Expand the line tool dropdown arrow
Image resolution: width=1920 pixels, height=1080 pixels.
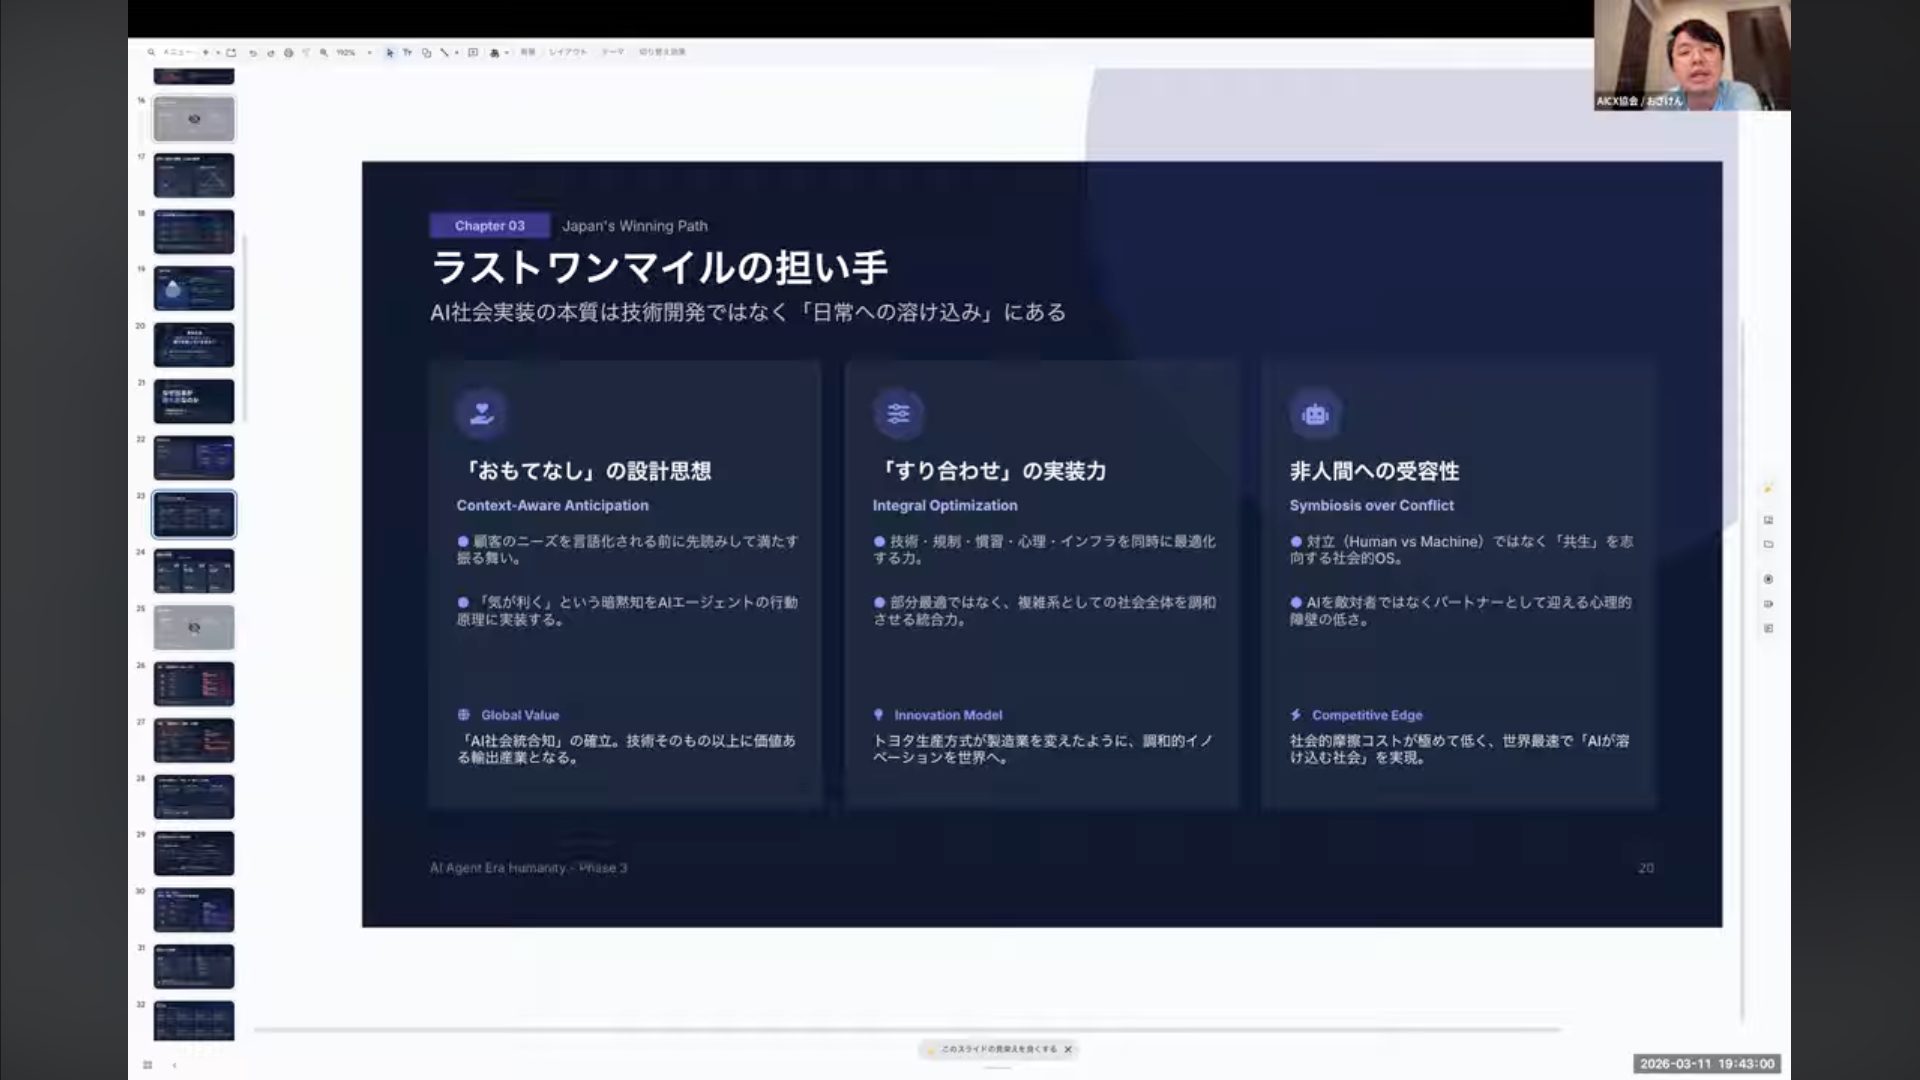[457, 52]
